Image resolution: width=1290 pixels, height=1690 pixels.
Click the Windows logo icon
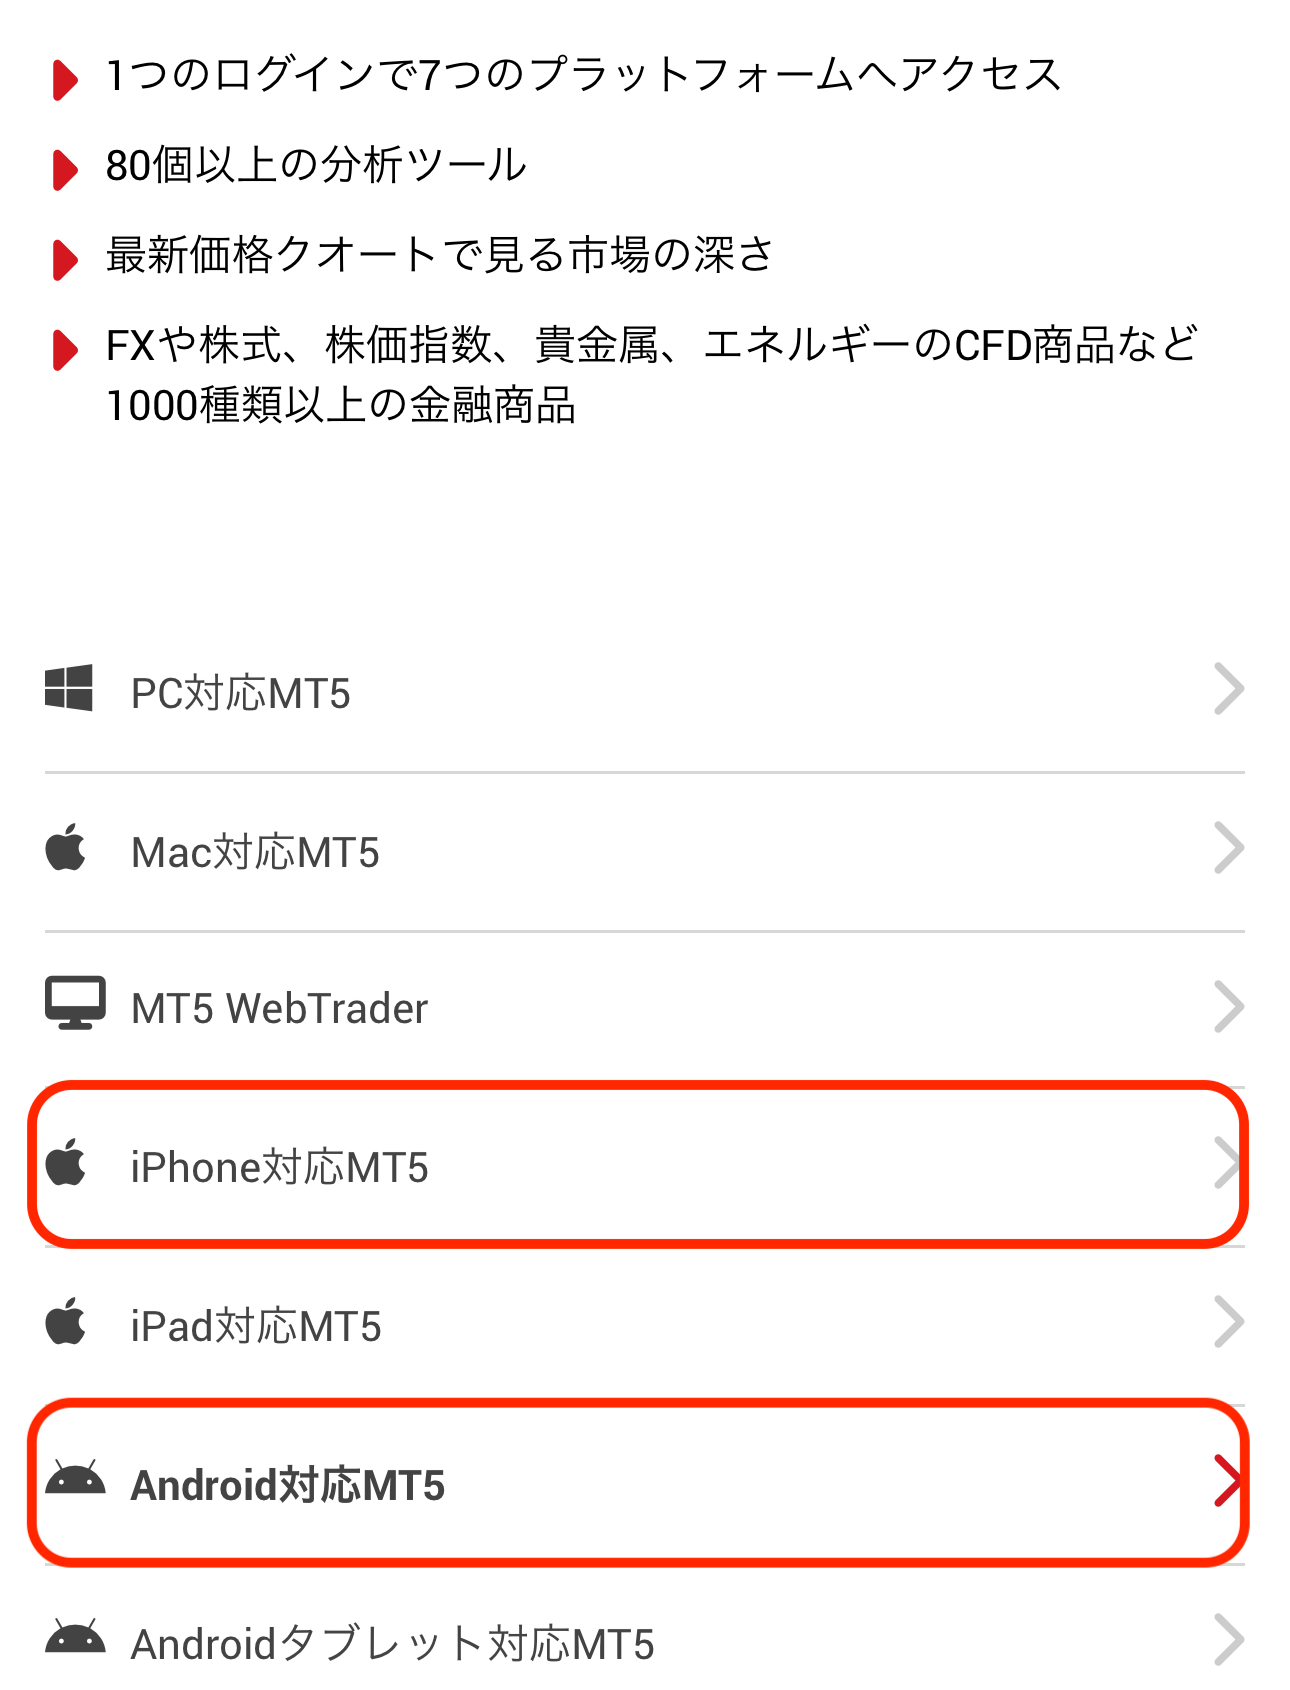69,688
